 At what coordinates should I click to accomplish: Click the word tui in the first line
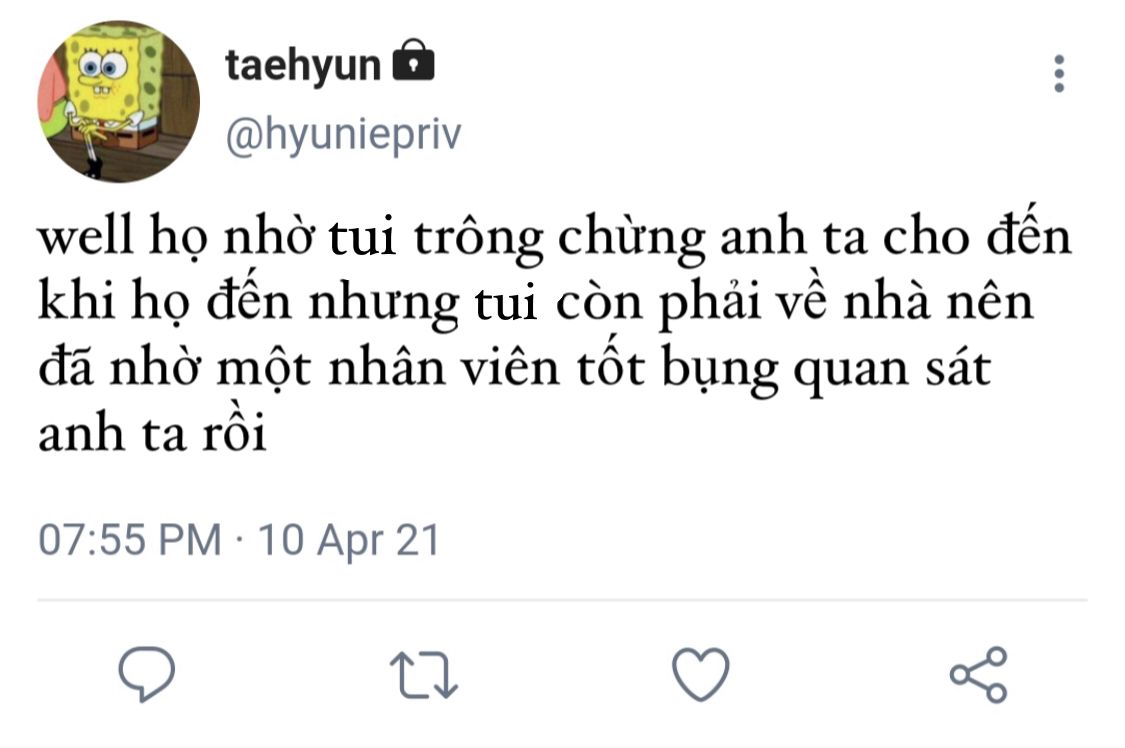[363, 238]
